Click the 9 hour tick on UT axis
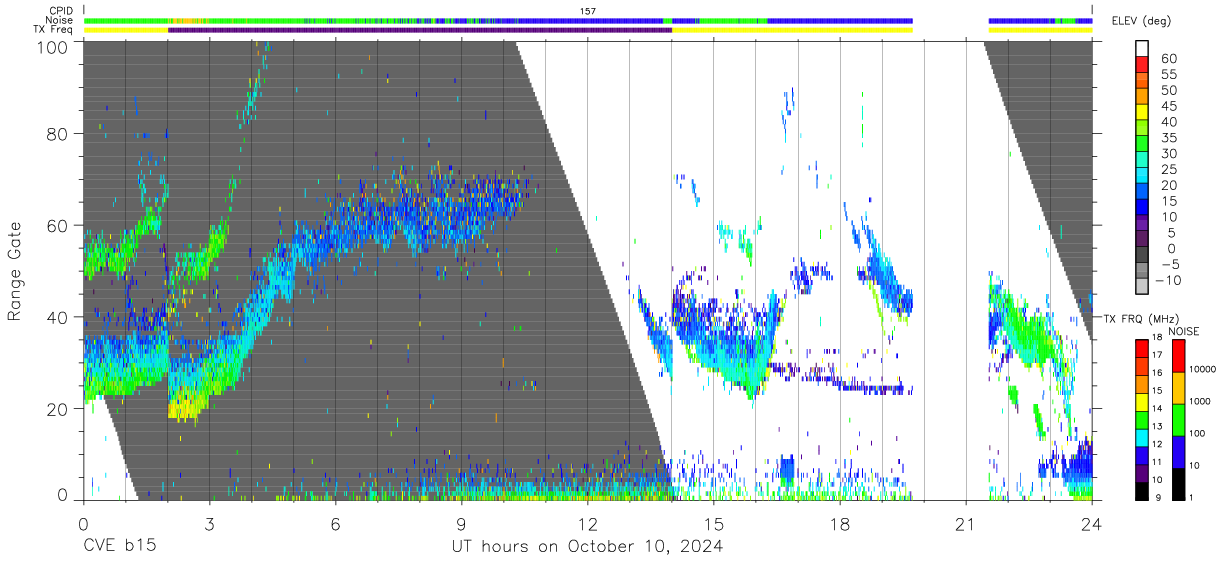 (461, 523)
